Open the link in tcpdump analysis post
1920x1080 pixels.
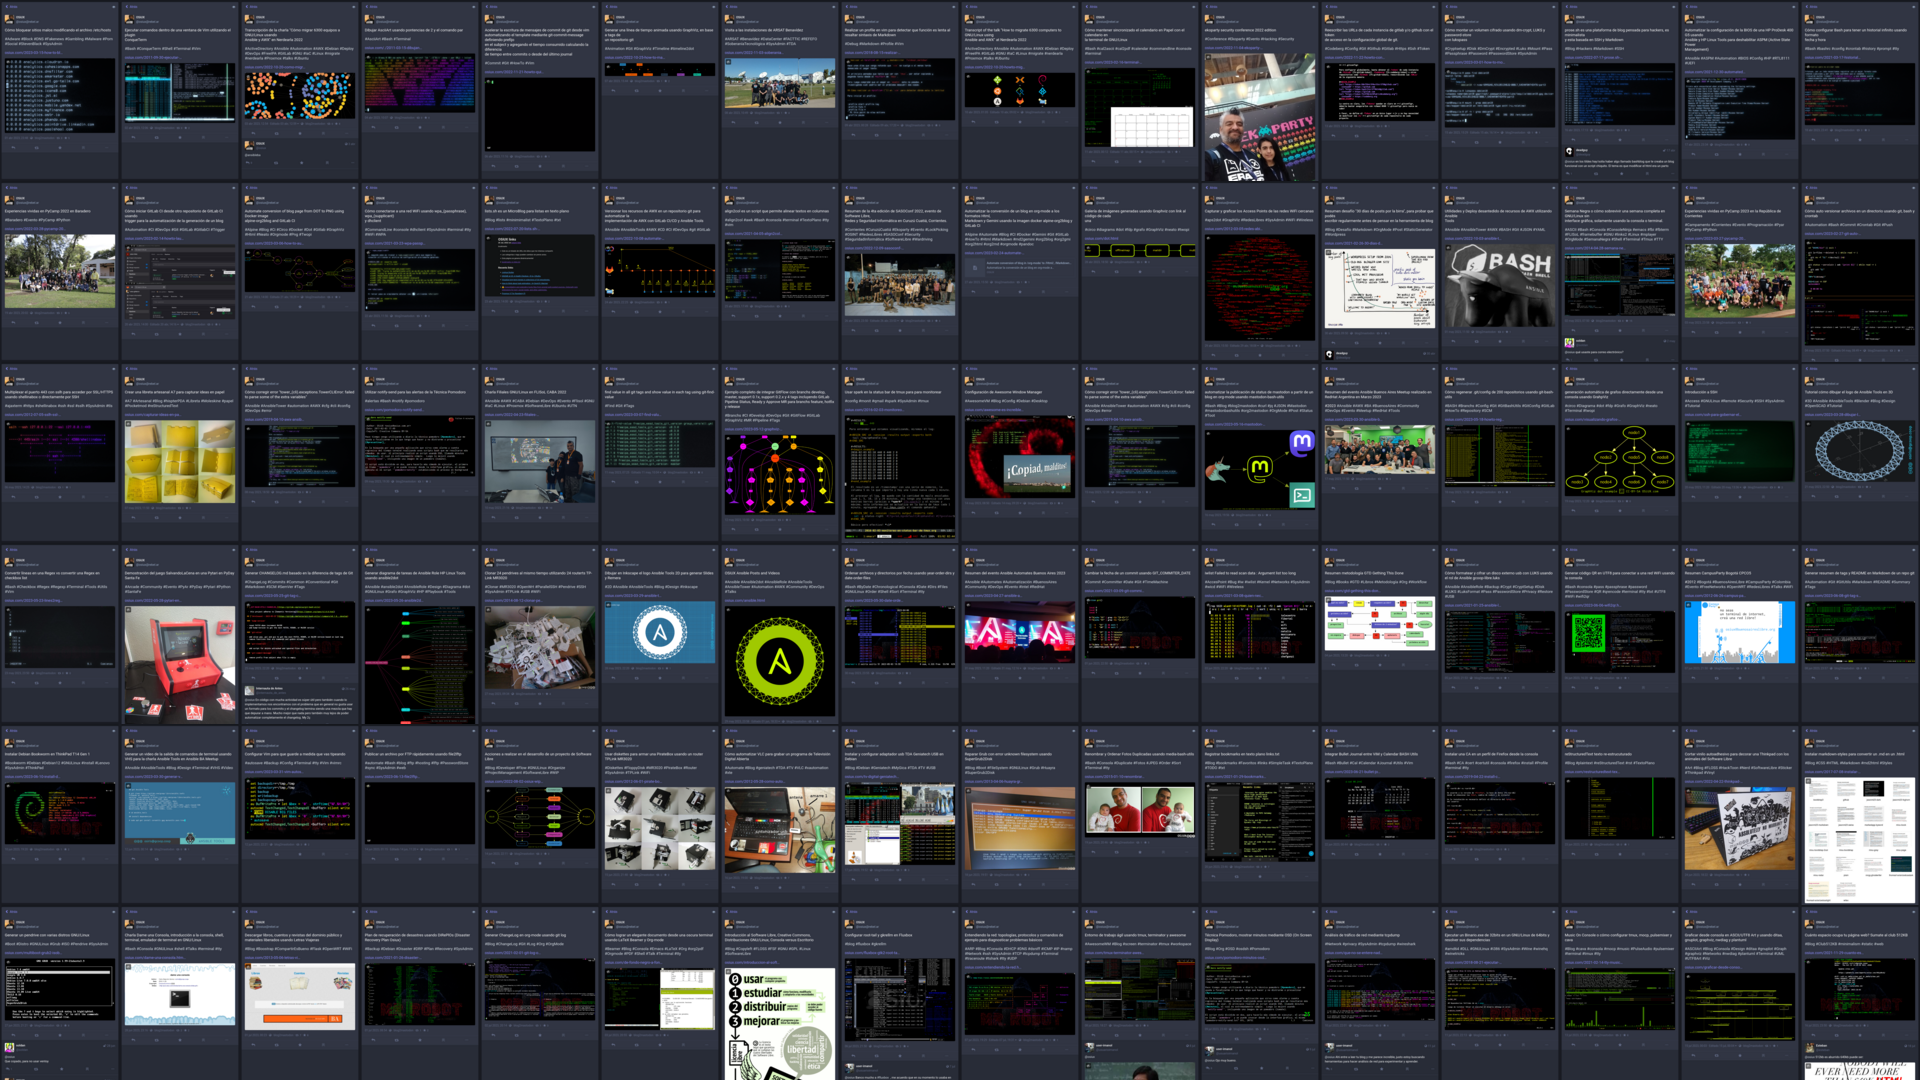(x=1353, y=952)
